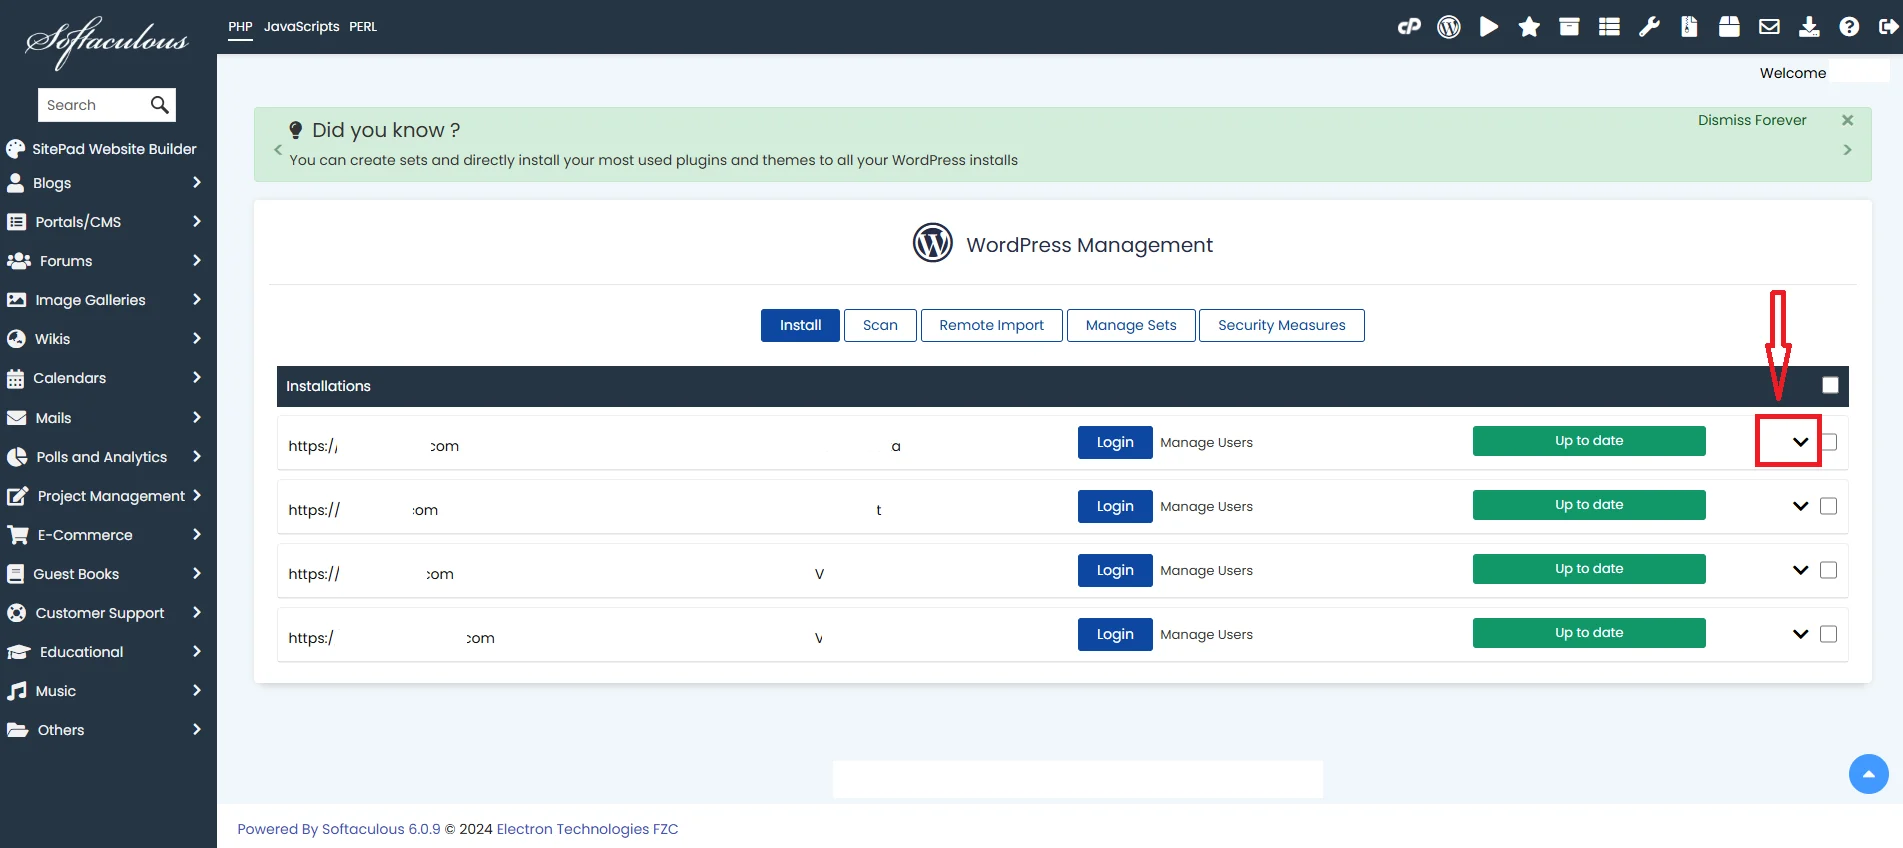Show the next tip with the right arrow
Image resolution: width=1903 pixels, height=848 pixels.
(1847, 150)
